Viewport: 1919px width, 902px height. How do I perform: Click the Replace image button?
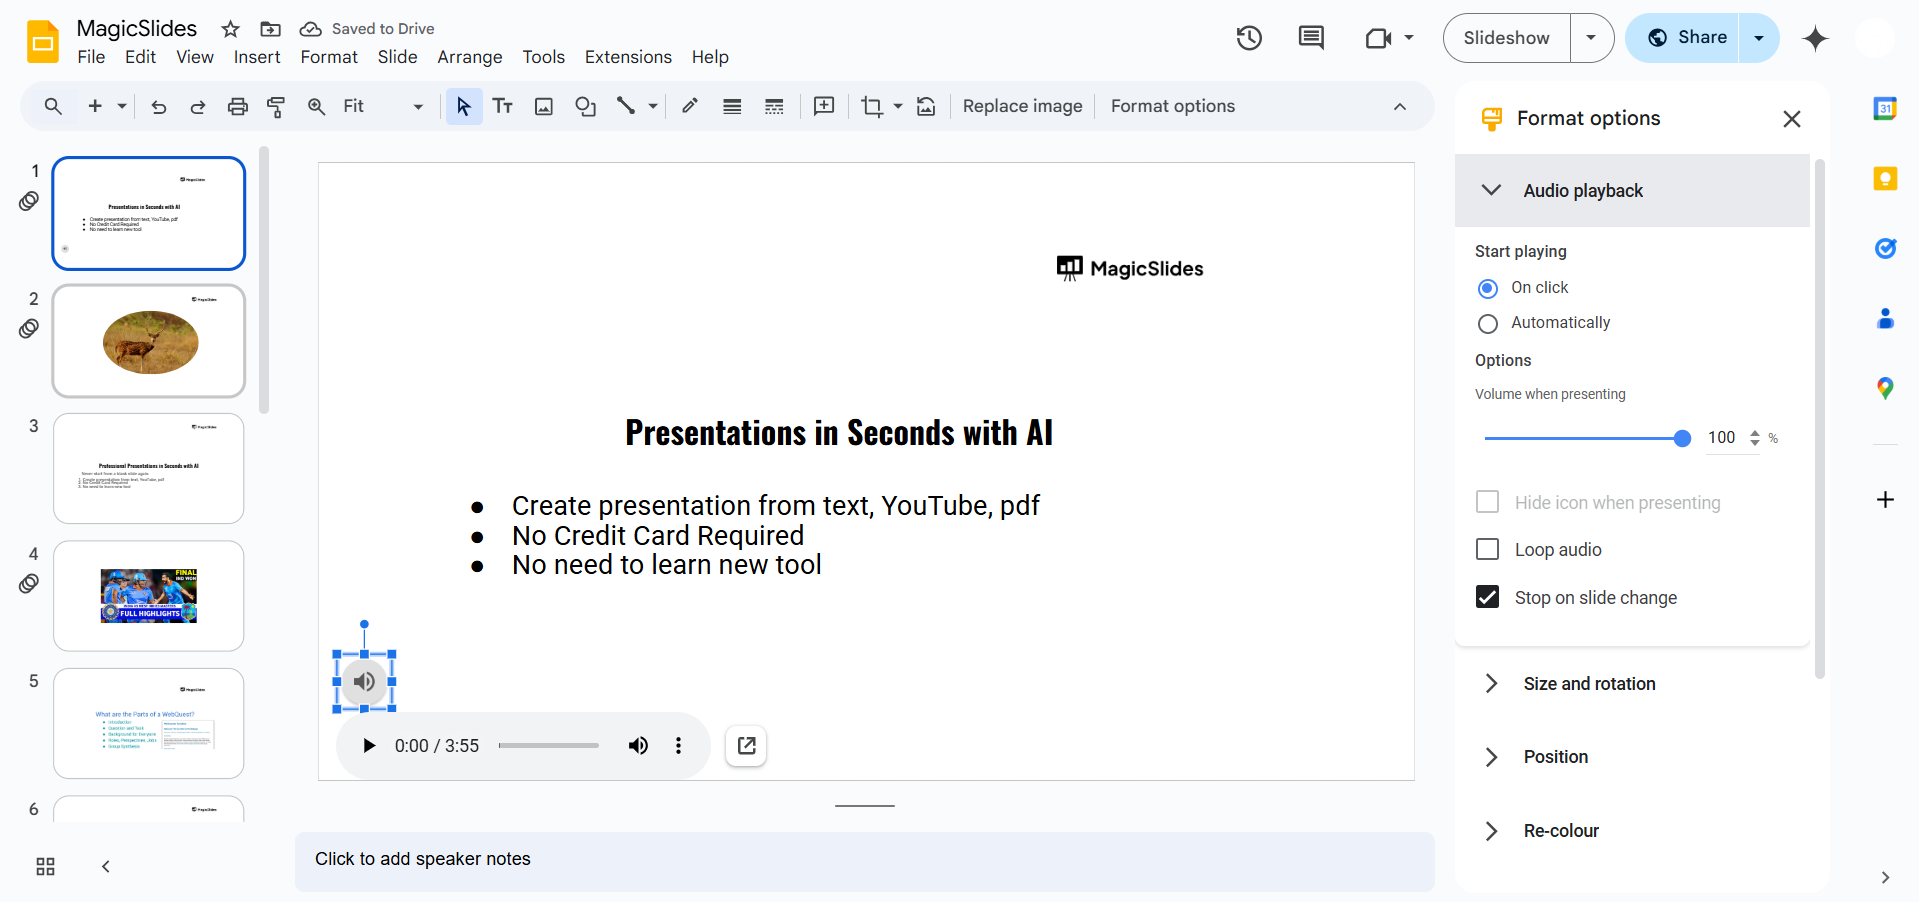[x=1022, y=107]
